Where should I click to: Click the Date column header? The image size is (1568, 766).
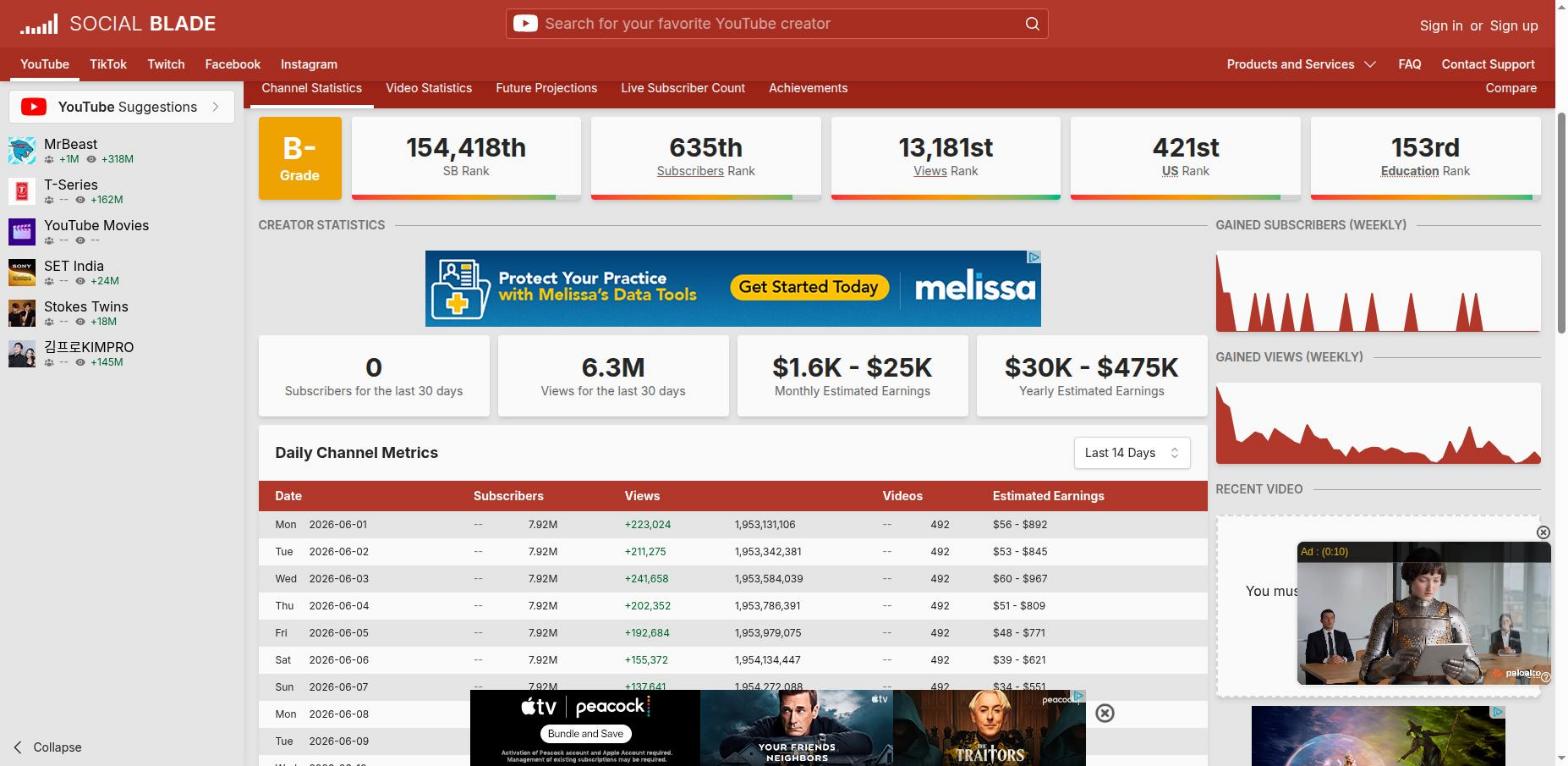coord(288,496)
